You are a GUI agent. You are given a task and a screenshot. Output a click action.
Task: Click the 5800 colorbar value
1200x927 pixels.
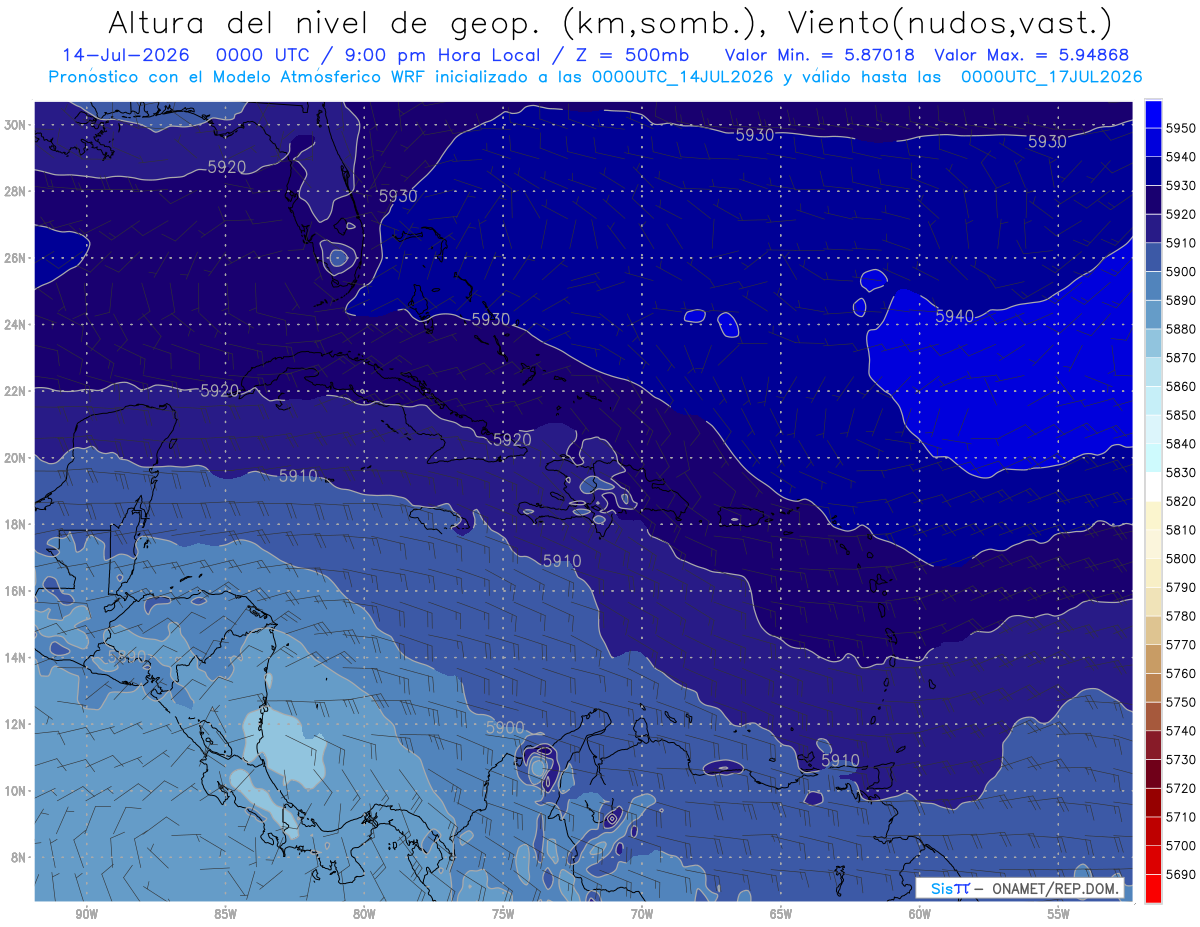point(1181,558)
